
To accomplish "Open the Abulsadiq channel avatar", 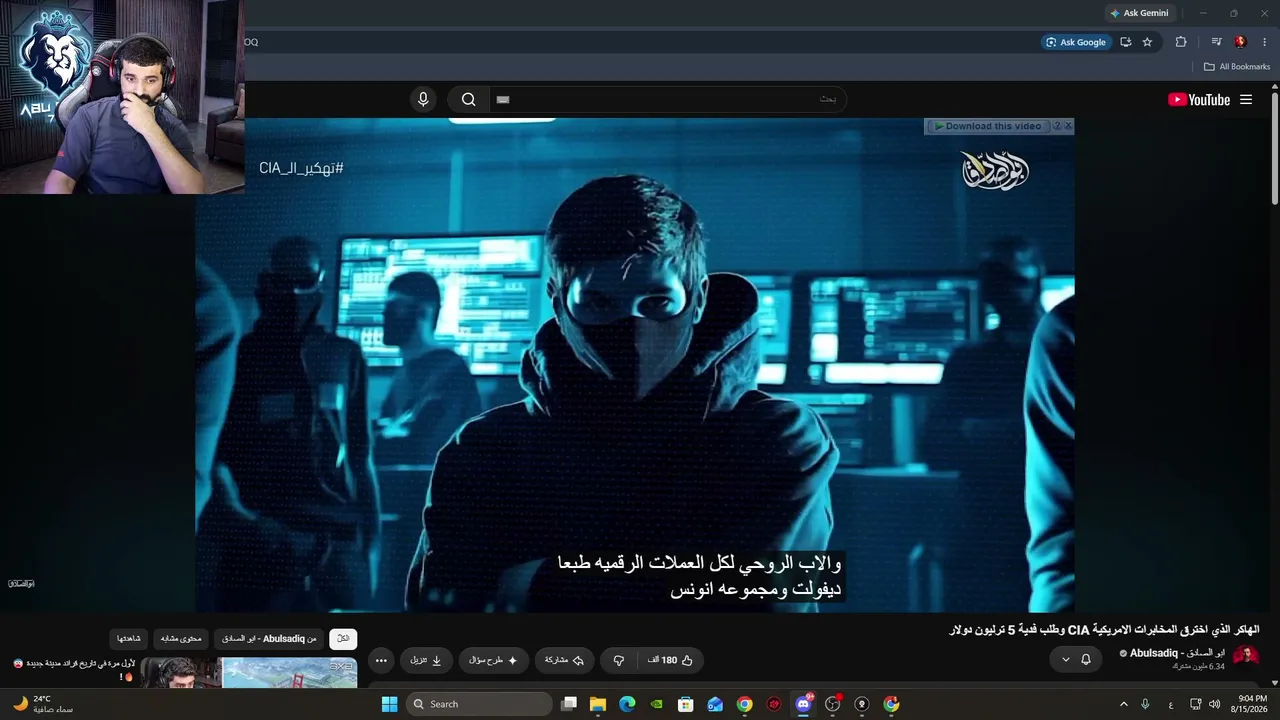I will click(x=1246, y=656).
